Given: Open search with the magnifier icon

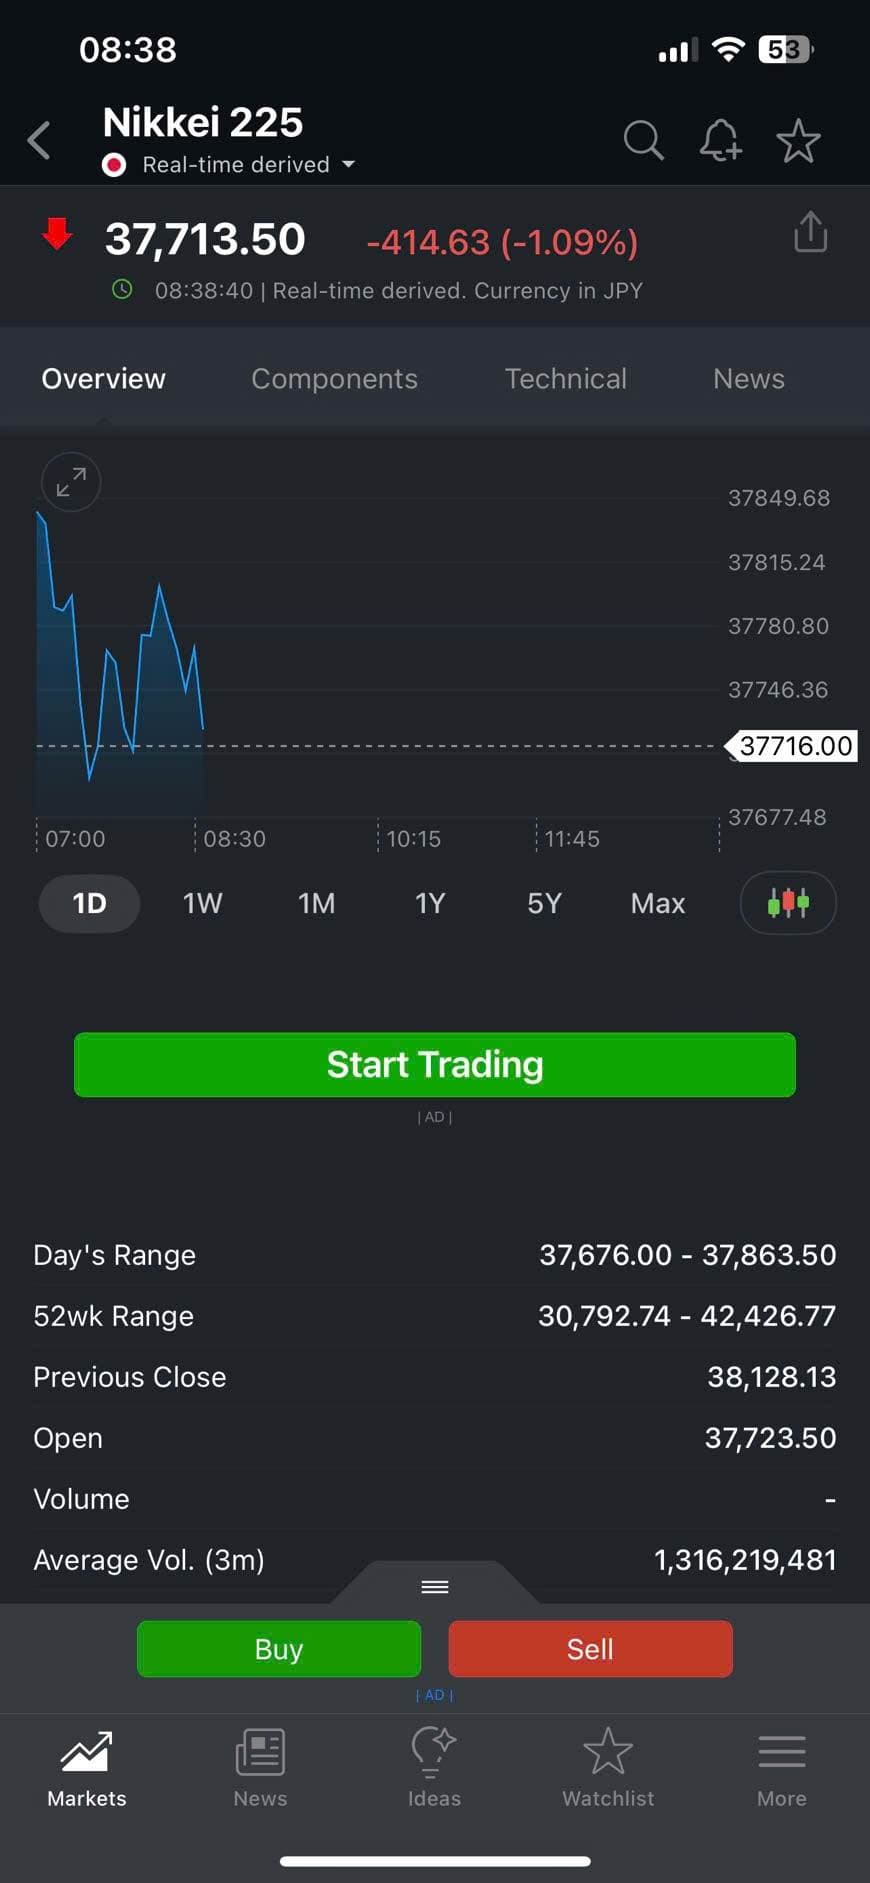Looking at the screenshot, I should [643, 141].
